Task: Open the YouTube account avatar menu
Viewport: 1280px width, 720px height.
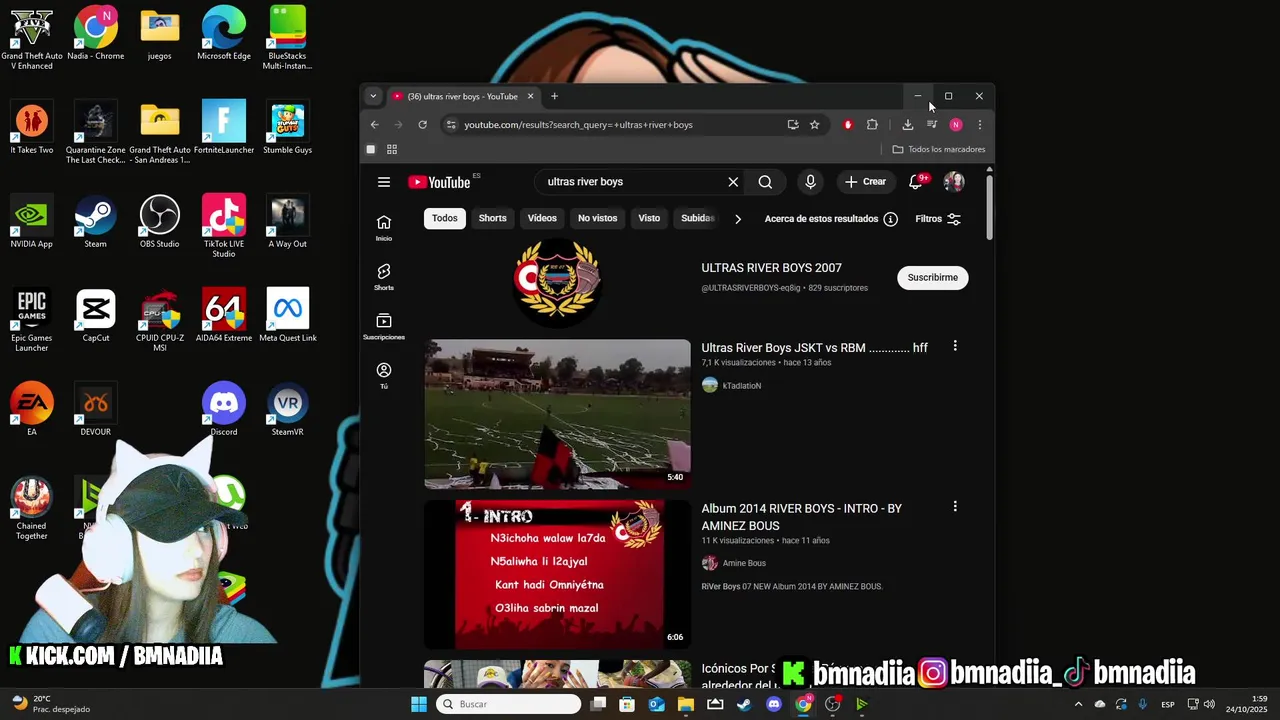Action: tap(954, 182)
